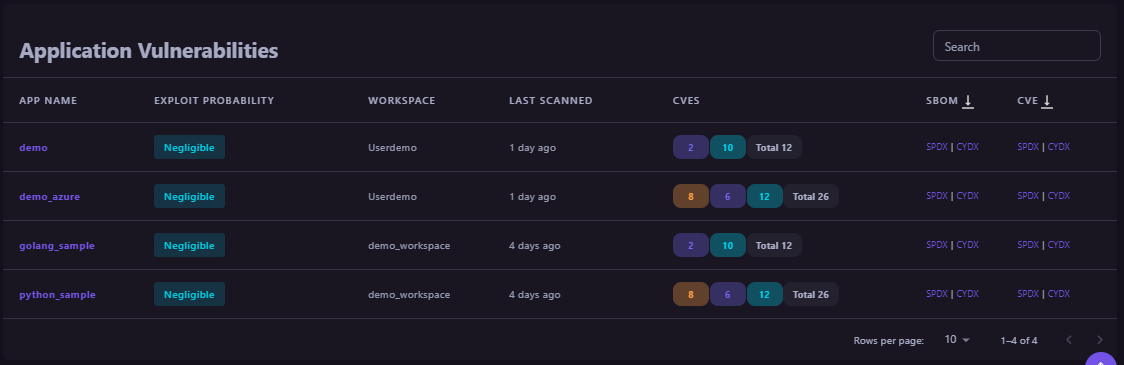
Task: Click Total 26 badge in python_sample row
Action: pos(811,294)
